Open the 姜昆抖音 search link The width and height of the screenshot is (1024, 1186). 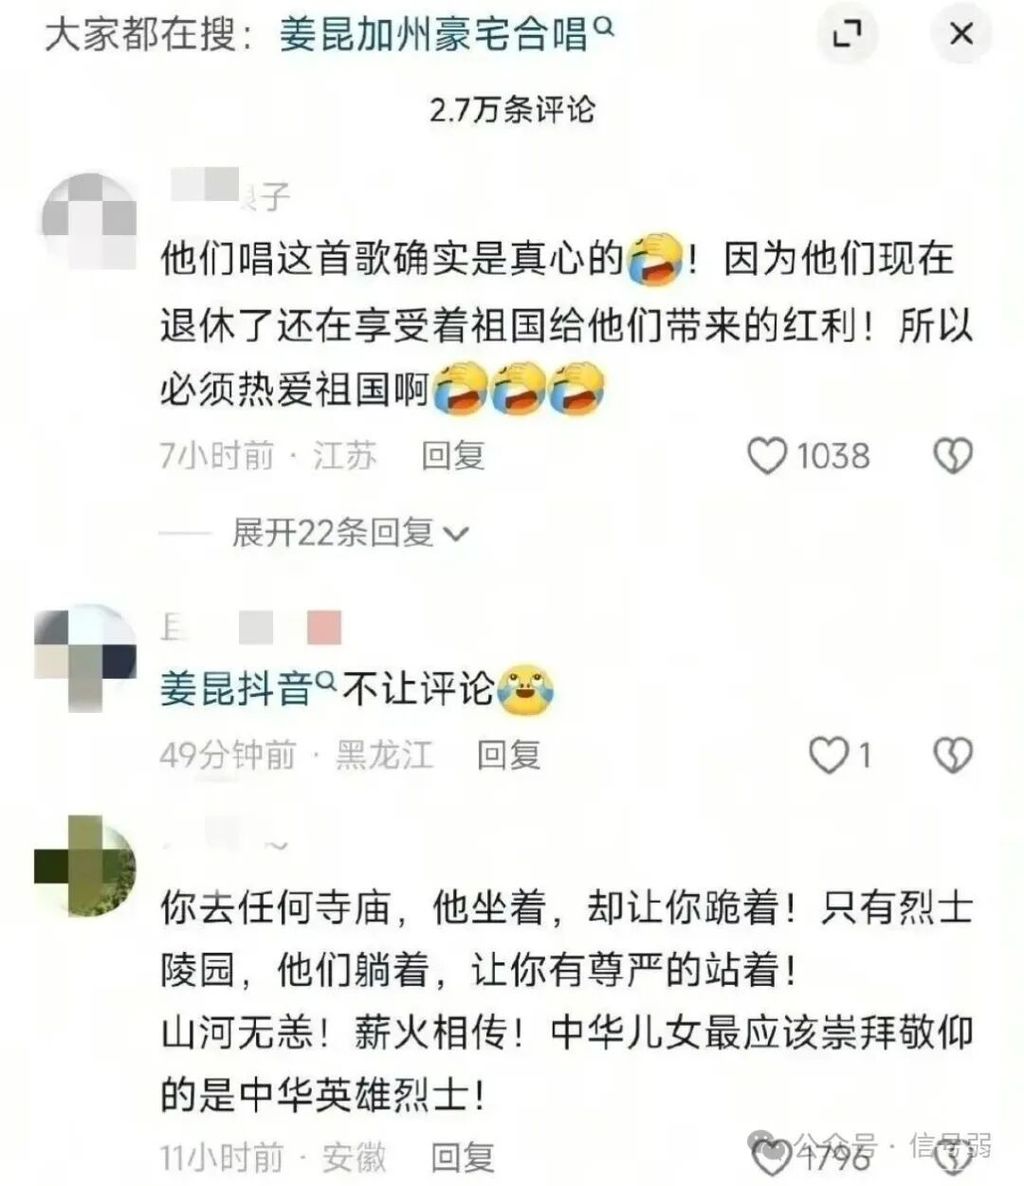coord(237,689)
